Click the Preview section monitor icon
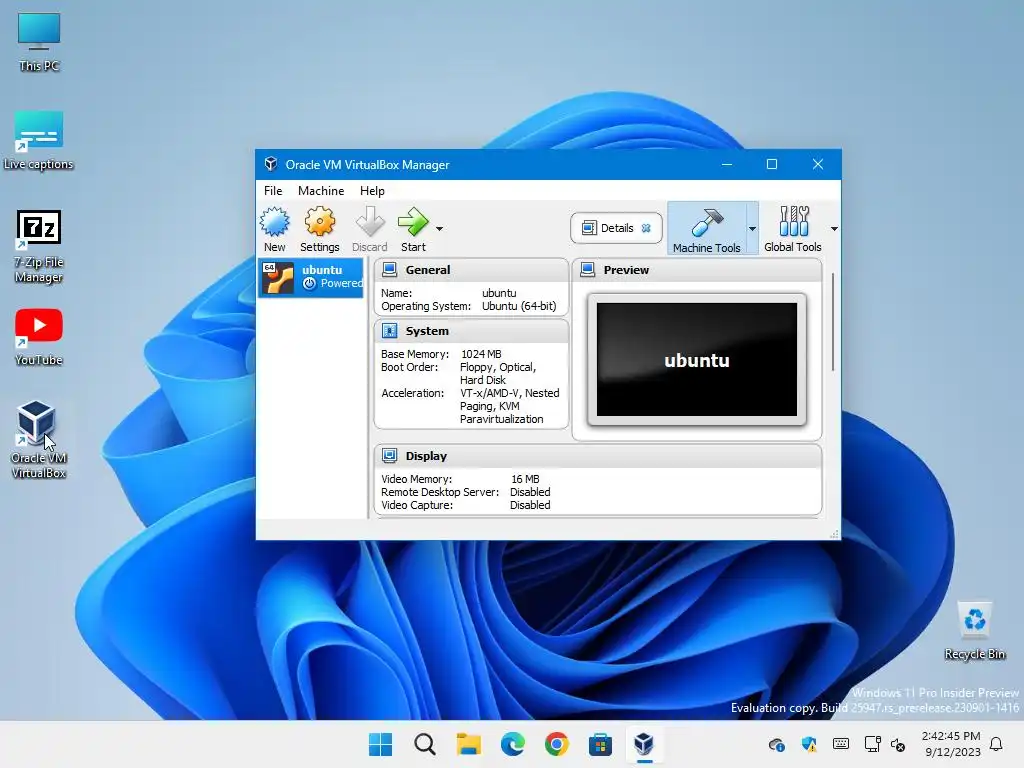 pos(588,269)
